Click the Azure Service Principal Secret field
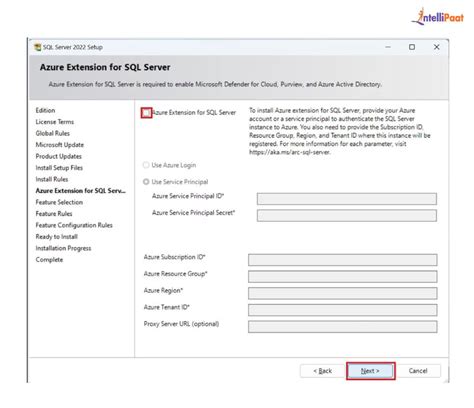 pos(347,215)
